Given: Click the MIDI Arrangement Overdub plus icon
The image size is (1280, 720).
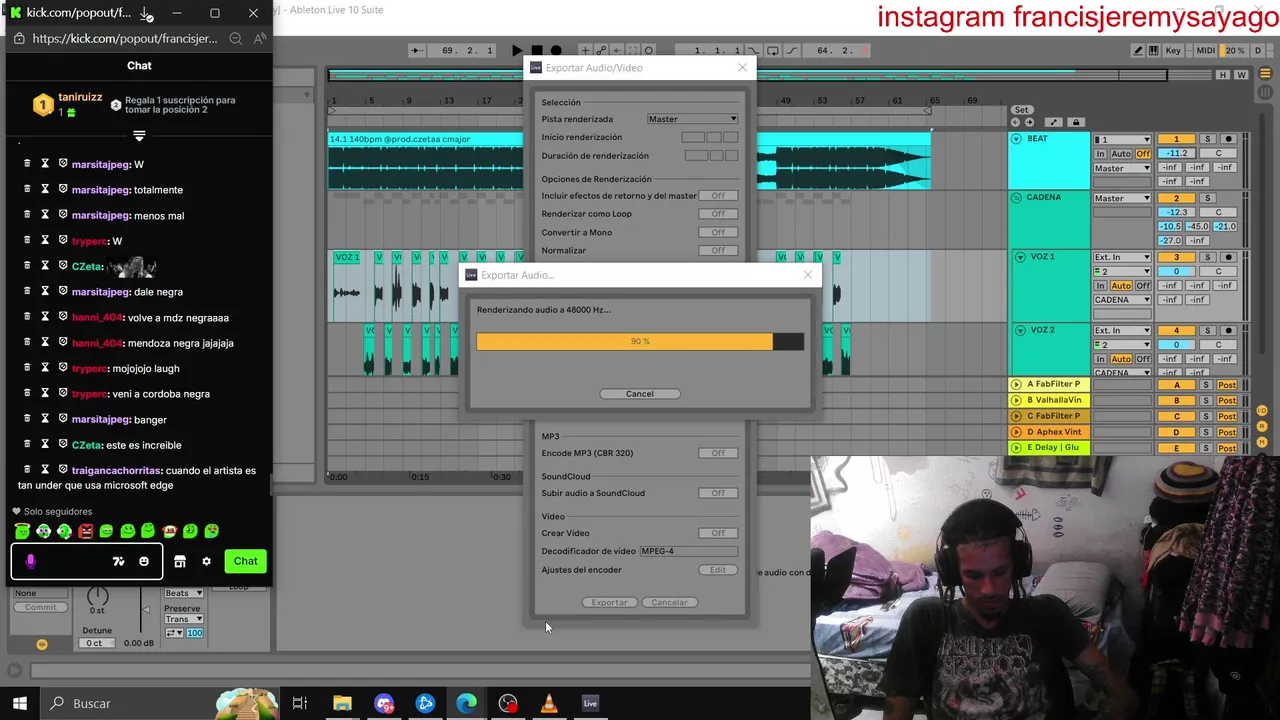Looking at the screenshot, I should [586, 51].
